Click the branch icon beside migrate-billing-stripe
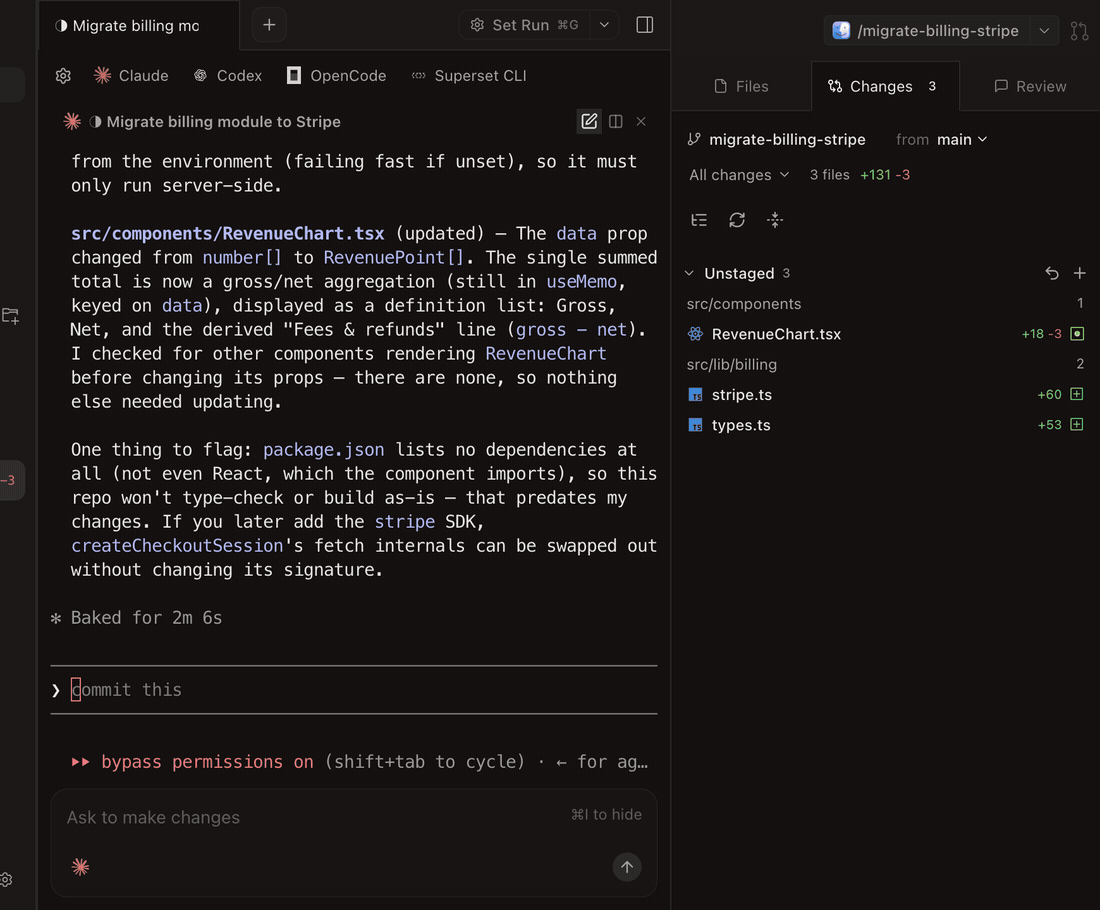 pyautogui.click(x=694, y=140)
